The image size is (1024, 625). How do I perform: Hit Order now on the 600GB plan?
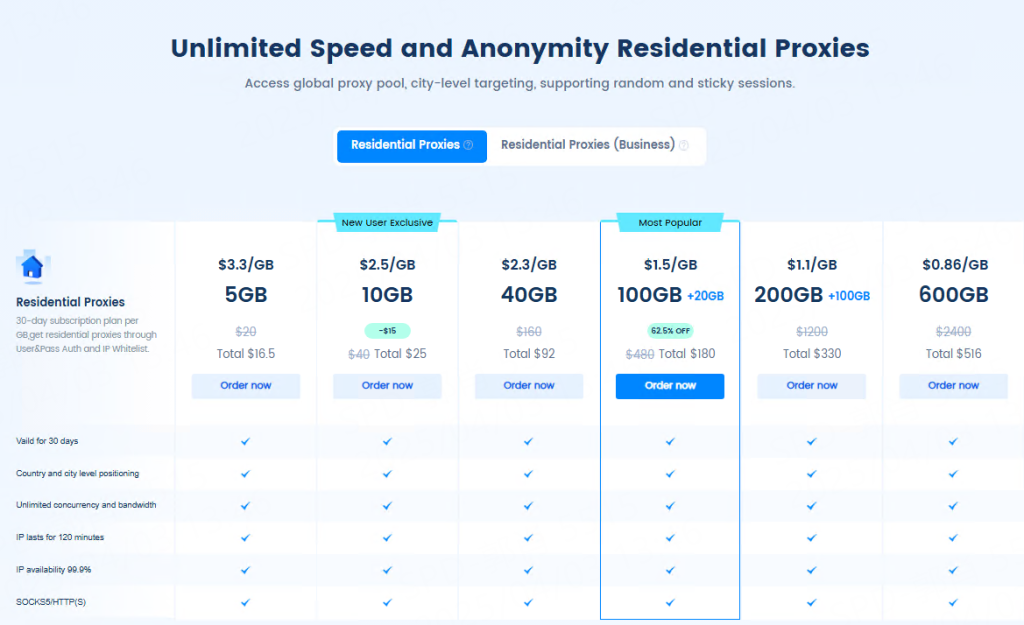(x=953, y=386)
